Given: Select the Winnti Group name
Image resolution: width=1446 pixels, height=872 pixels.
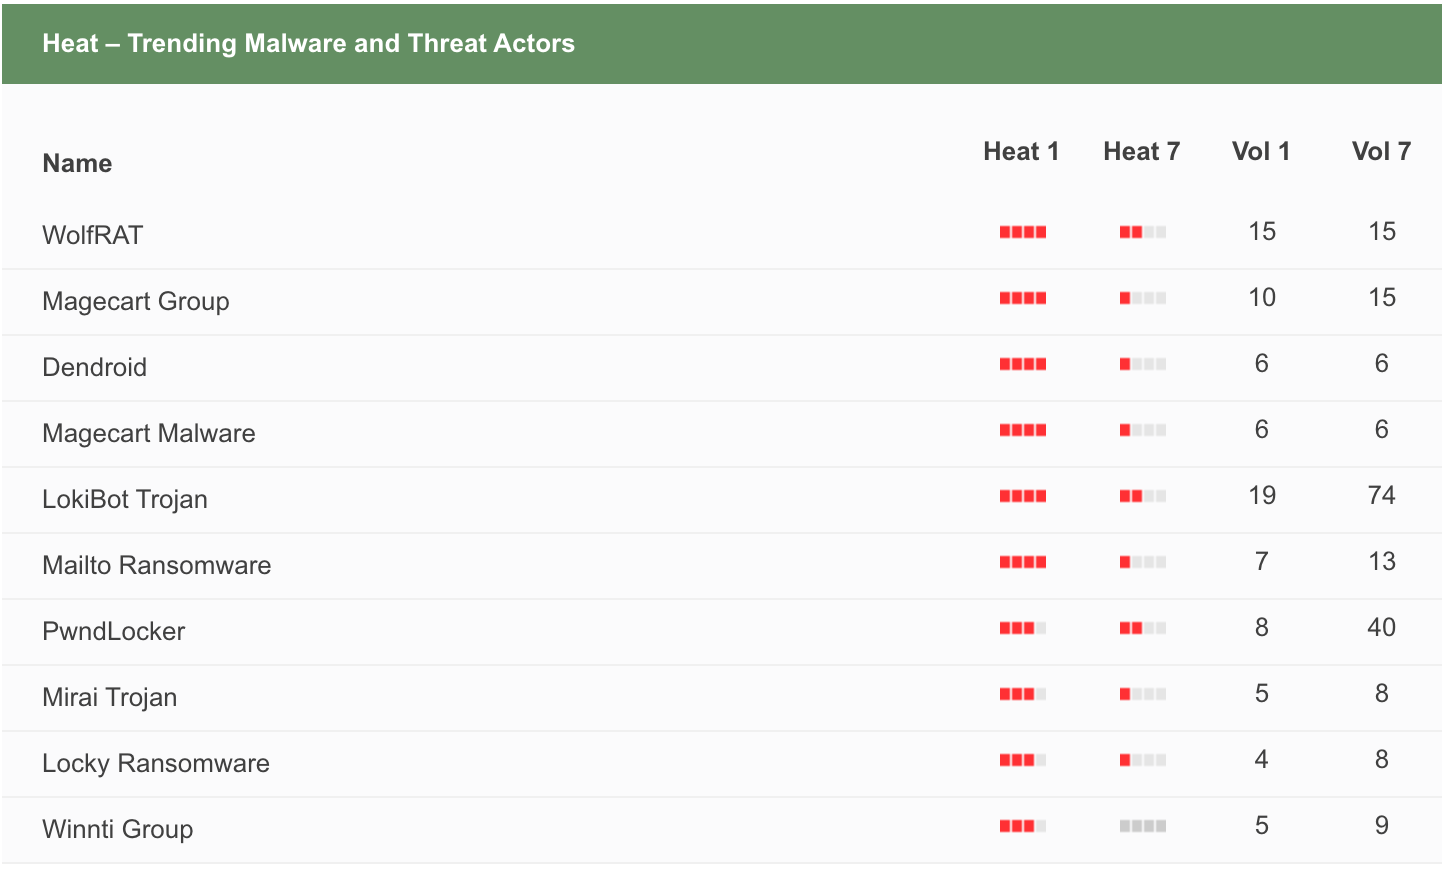Looking at the screenshot, I should (x=118, y=829).
